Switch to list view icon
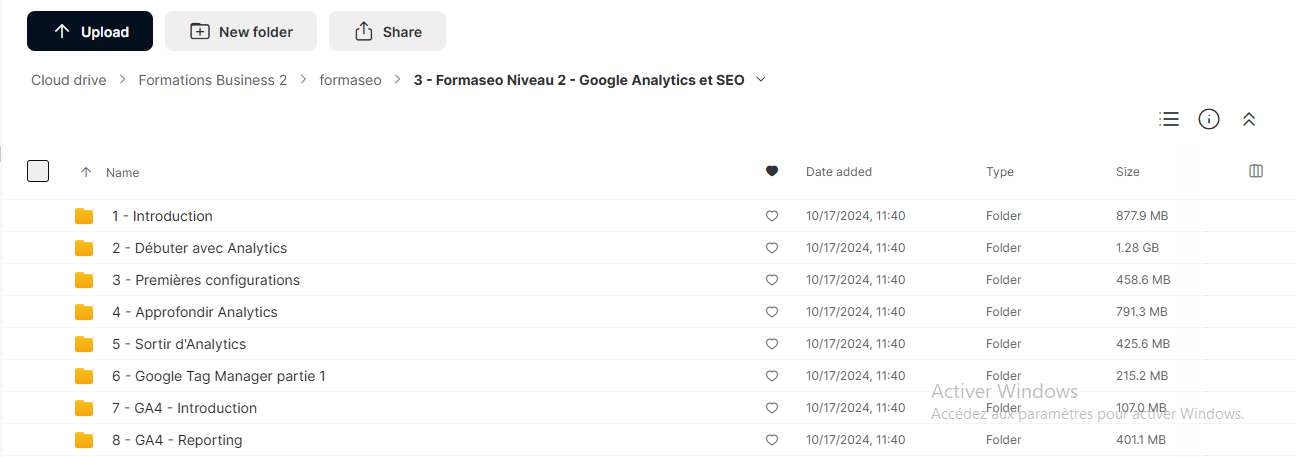 click(x=1169, y=119)
